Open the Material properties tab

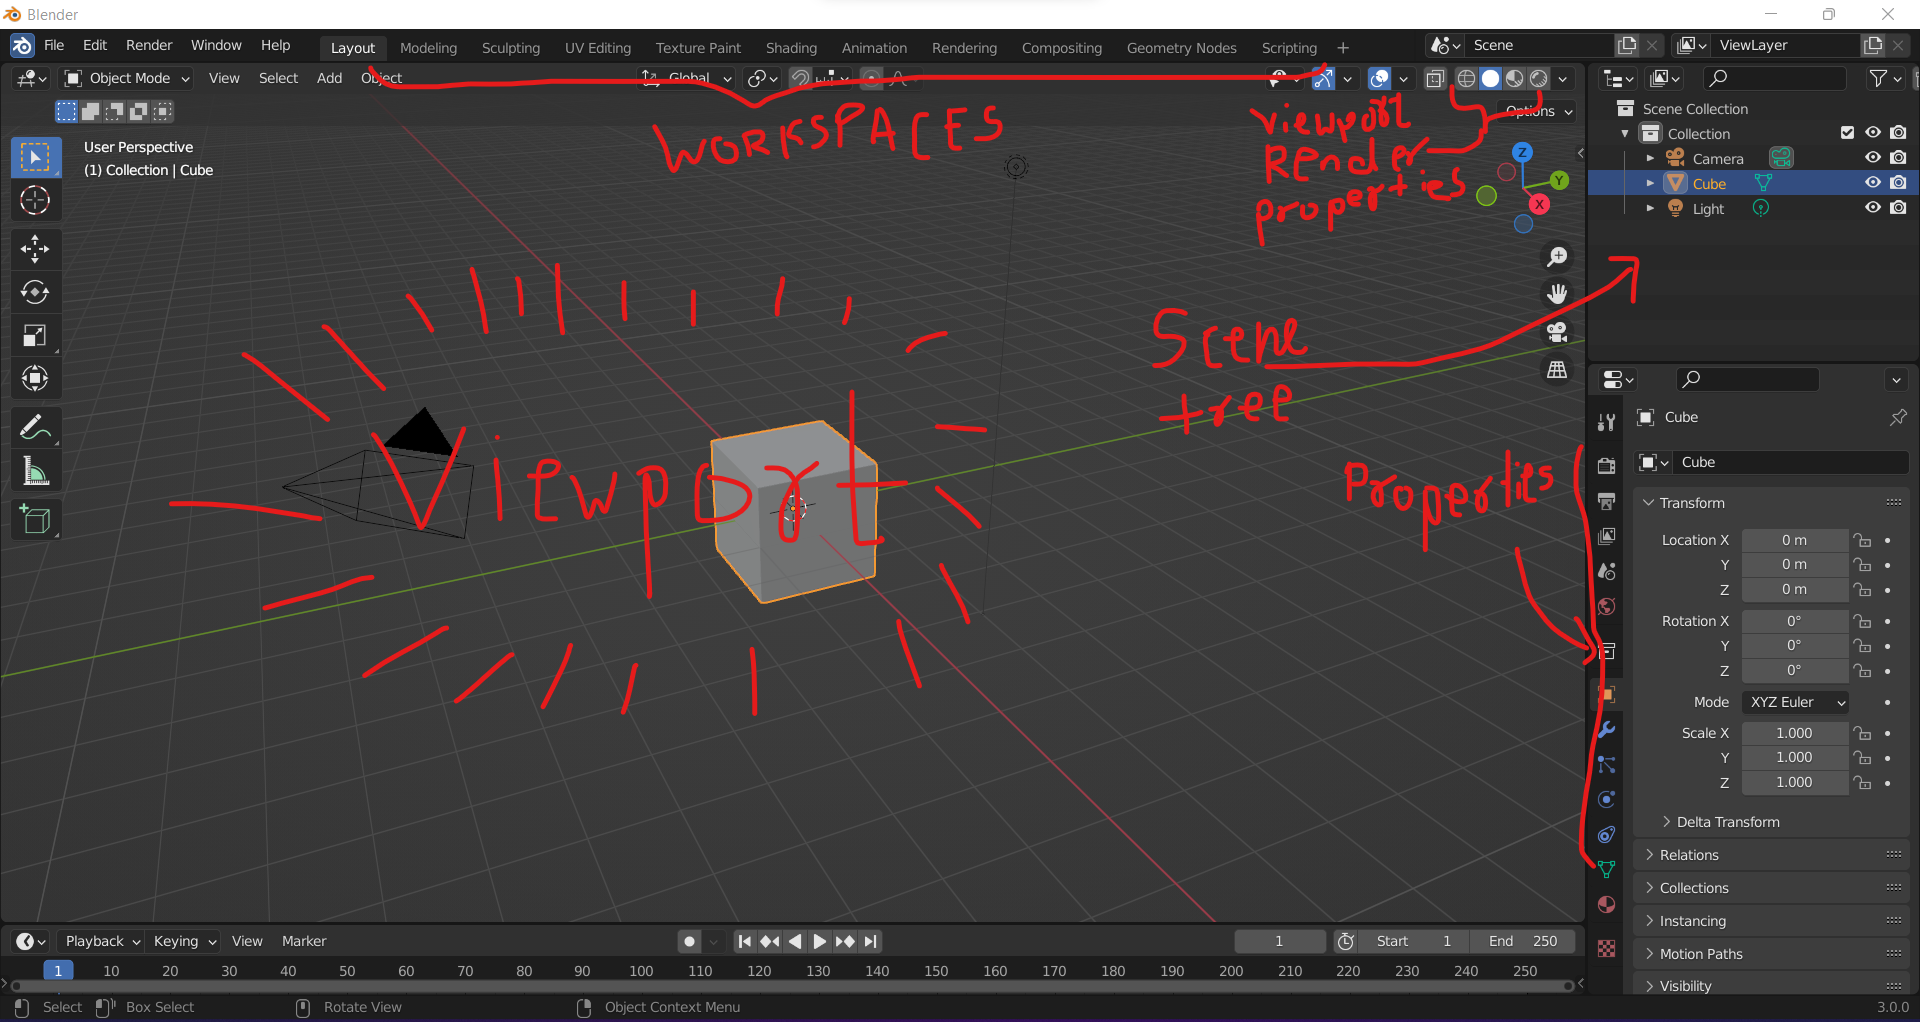[x=1606, y=904]
